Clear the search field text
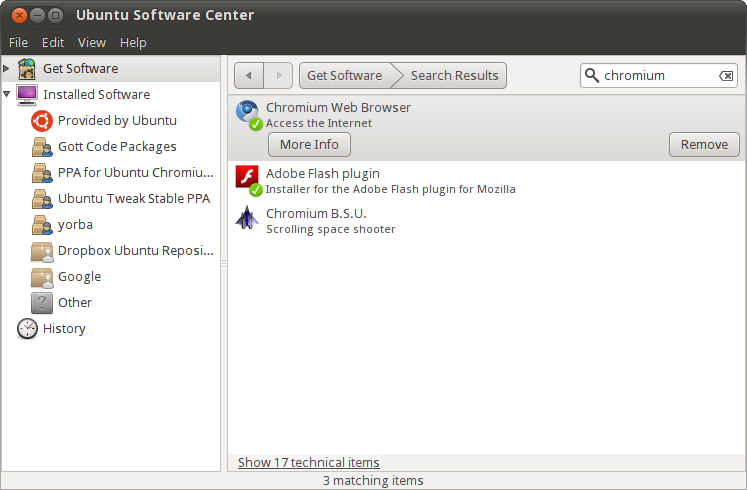This screenshot has width=747, height=490. pyautogui.click(x=726, y=76)
